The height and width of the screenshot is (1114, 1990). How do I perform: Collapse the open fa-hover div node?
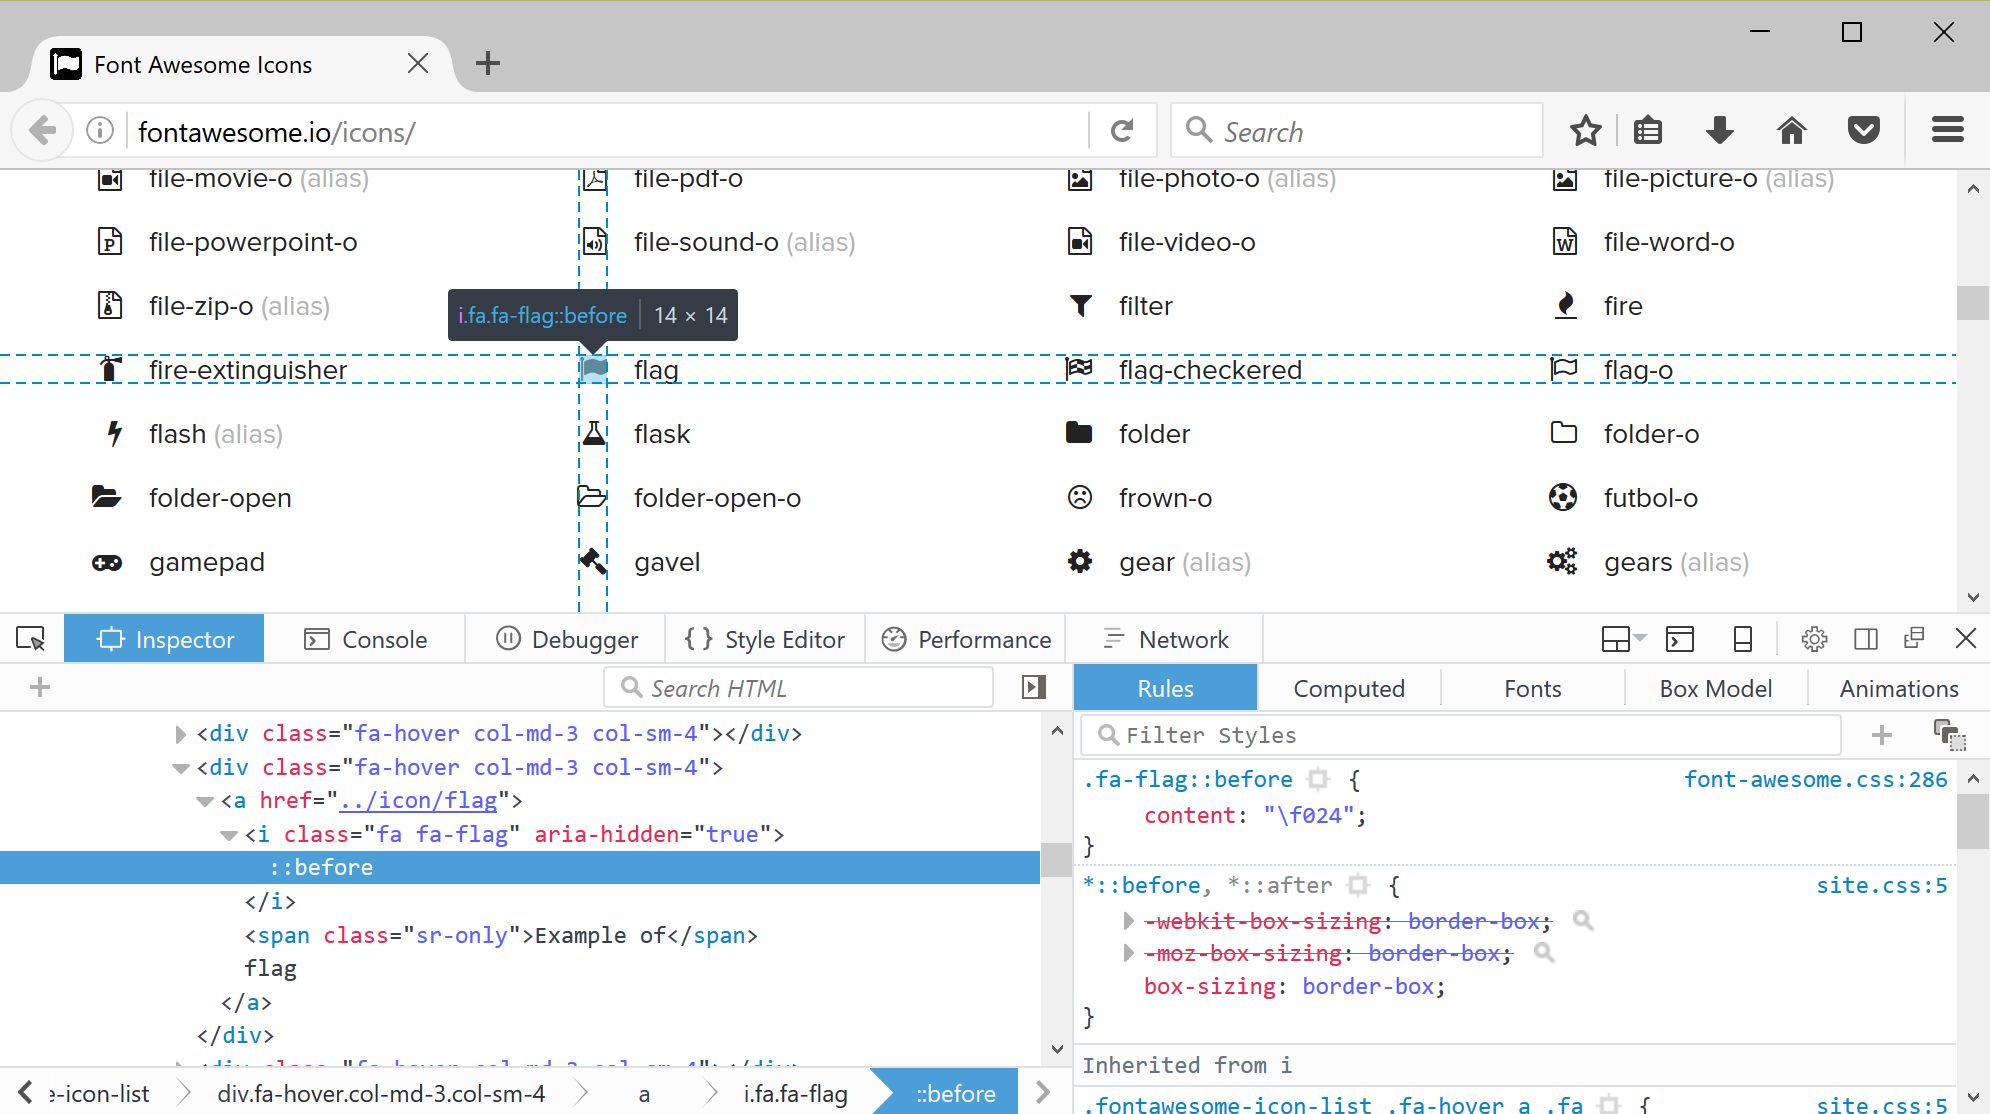pos(180,768)
